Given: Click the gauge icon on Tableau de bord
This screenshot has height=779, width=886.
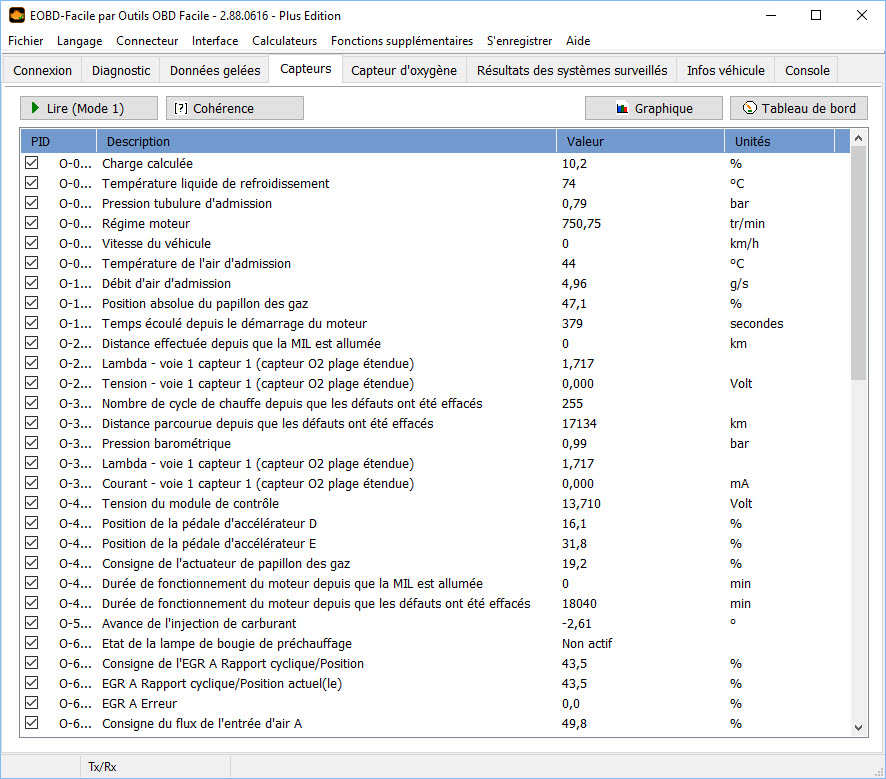Looking at the screenshot, I should [x=749, y=108].
